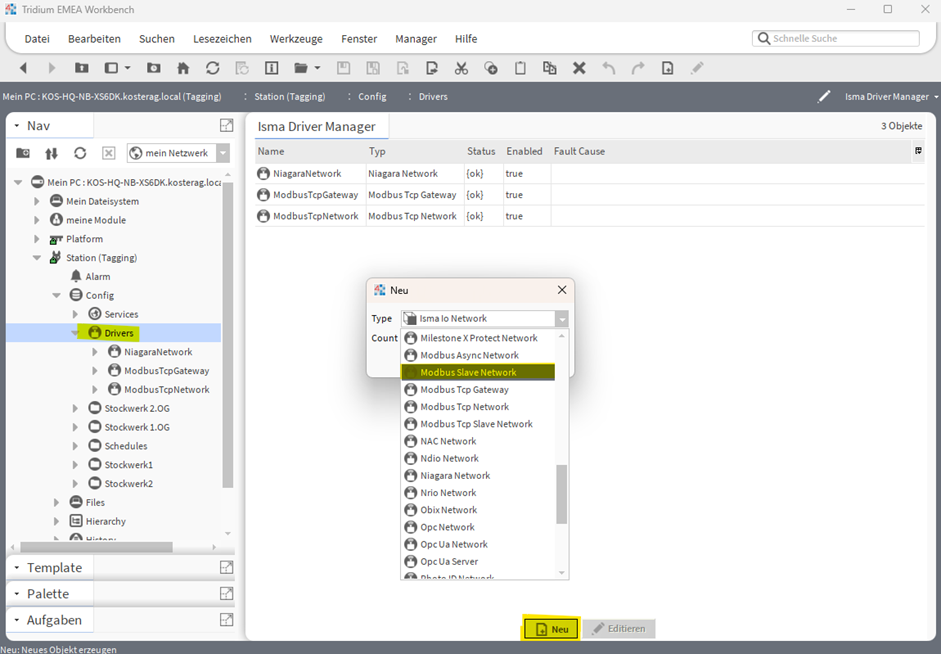This screenshot has width=941, height=654.
Task: Open the mein Netzwerk dropdown
Action: click(x=223, y=153)
